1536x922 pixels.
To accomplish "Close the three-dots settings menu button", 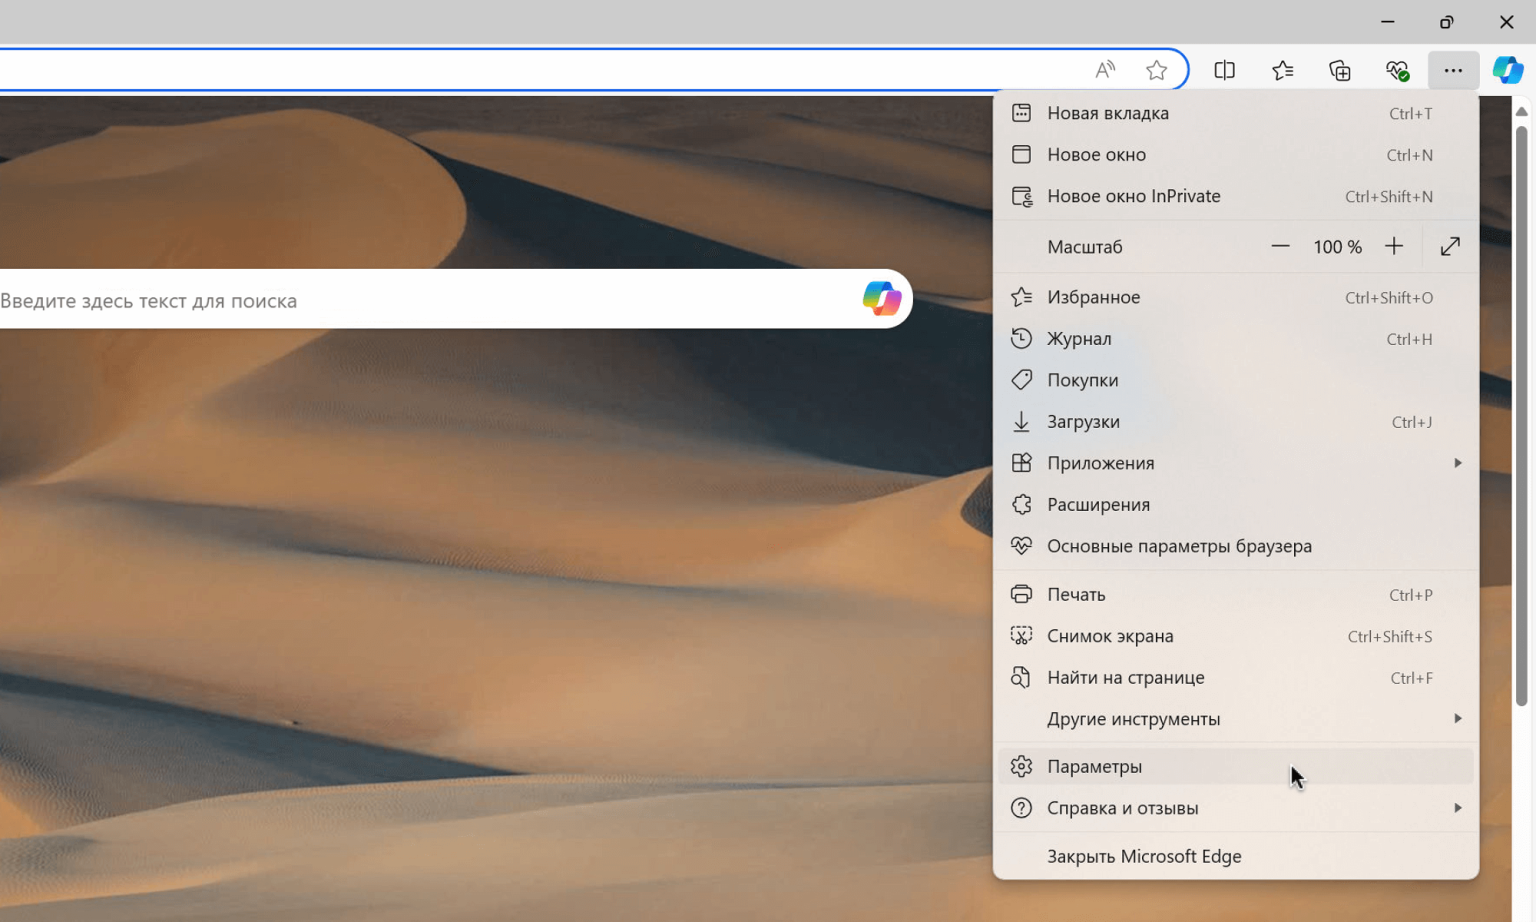I will tap(1452, 70).
